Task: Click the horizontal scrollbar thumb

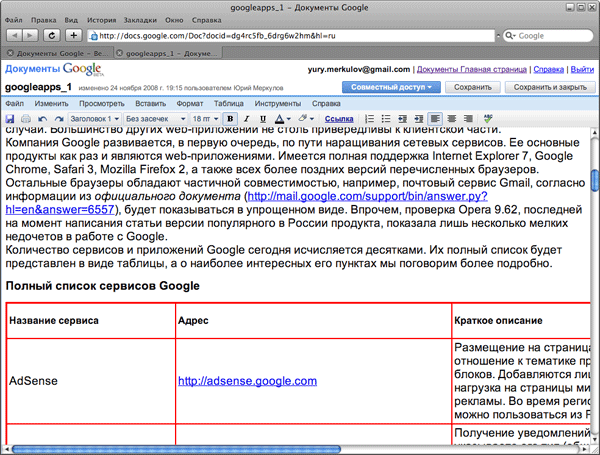Action: pyautogui.click(x=176, y=449)
